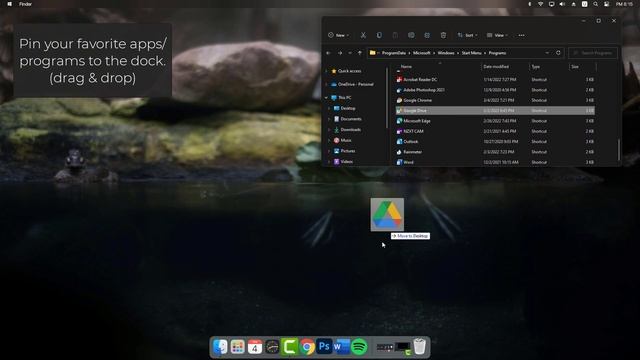Click the volume speaker icon in top bar

coord(562,4)
